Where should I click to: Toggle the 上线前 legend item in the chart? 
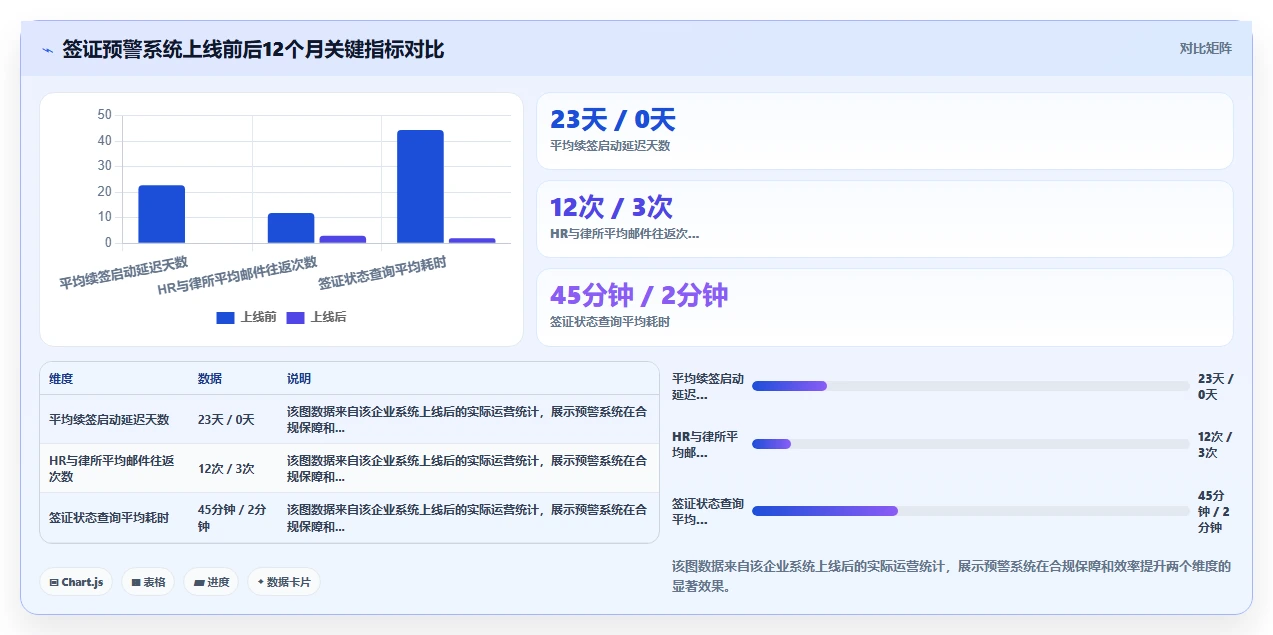pyautogui.click(x=246, y=317)
